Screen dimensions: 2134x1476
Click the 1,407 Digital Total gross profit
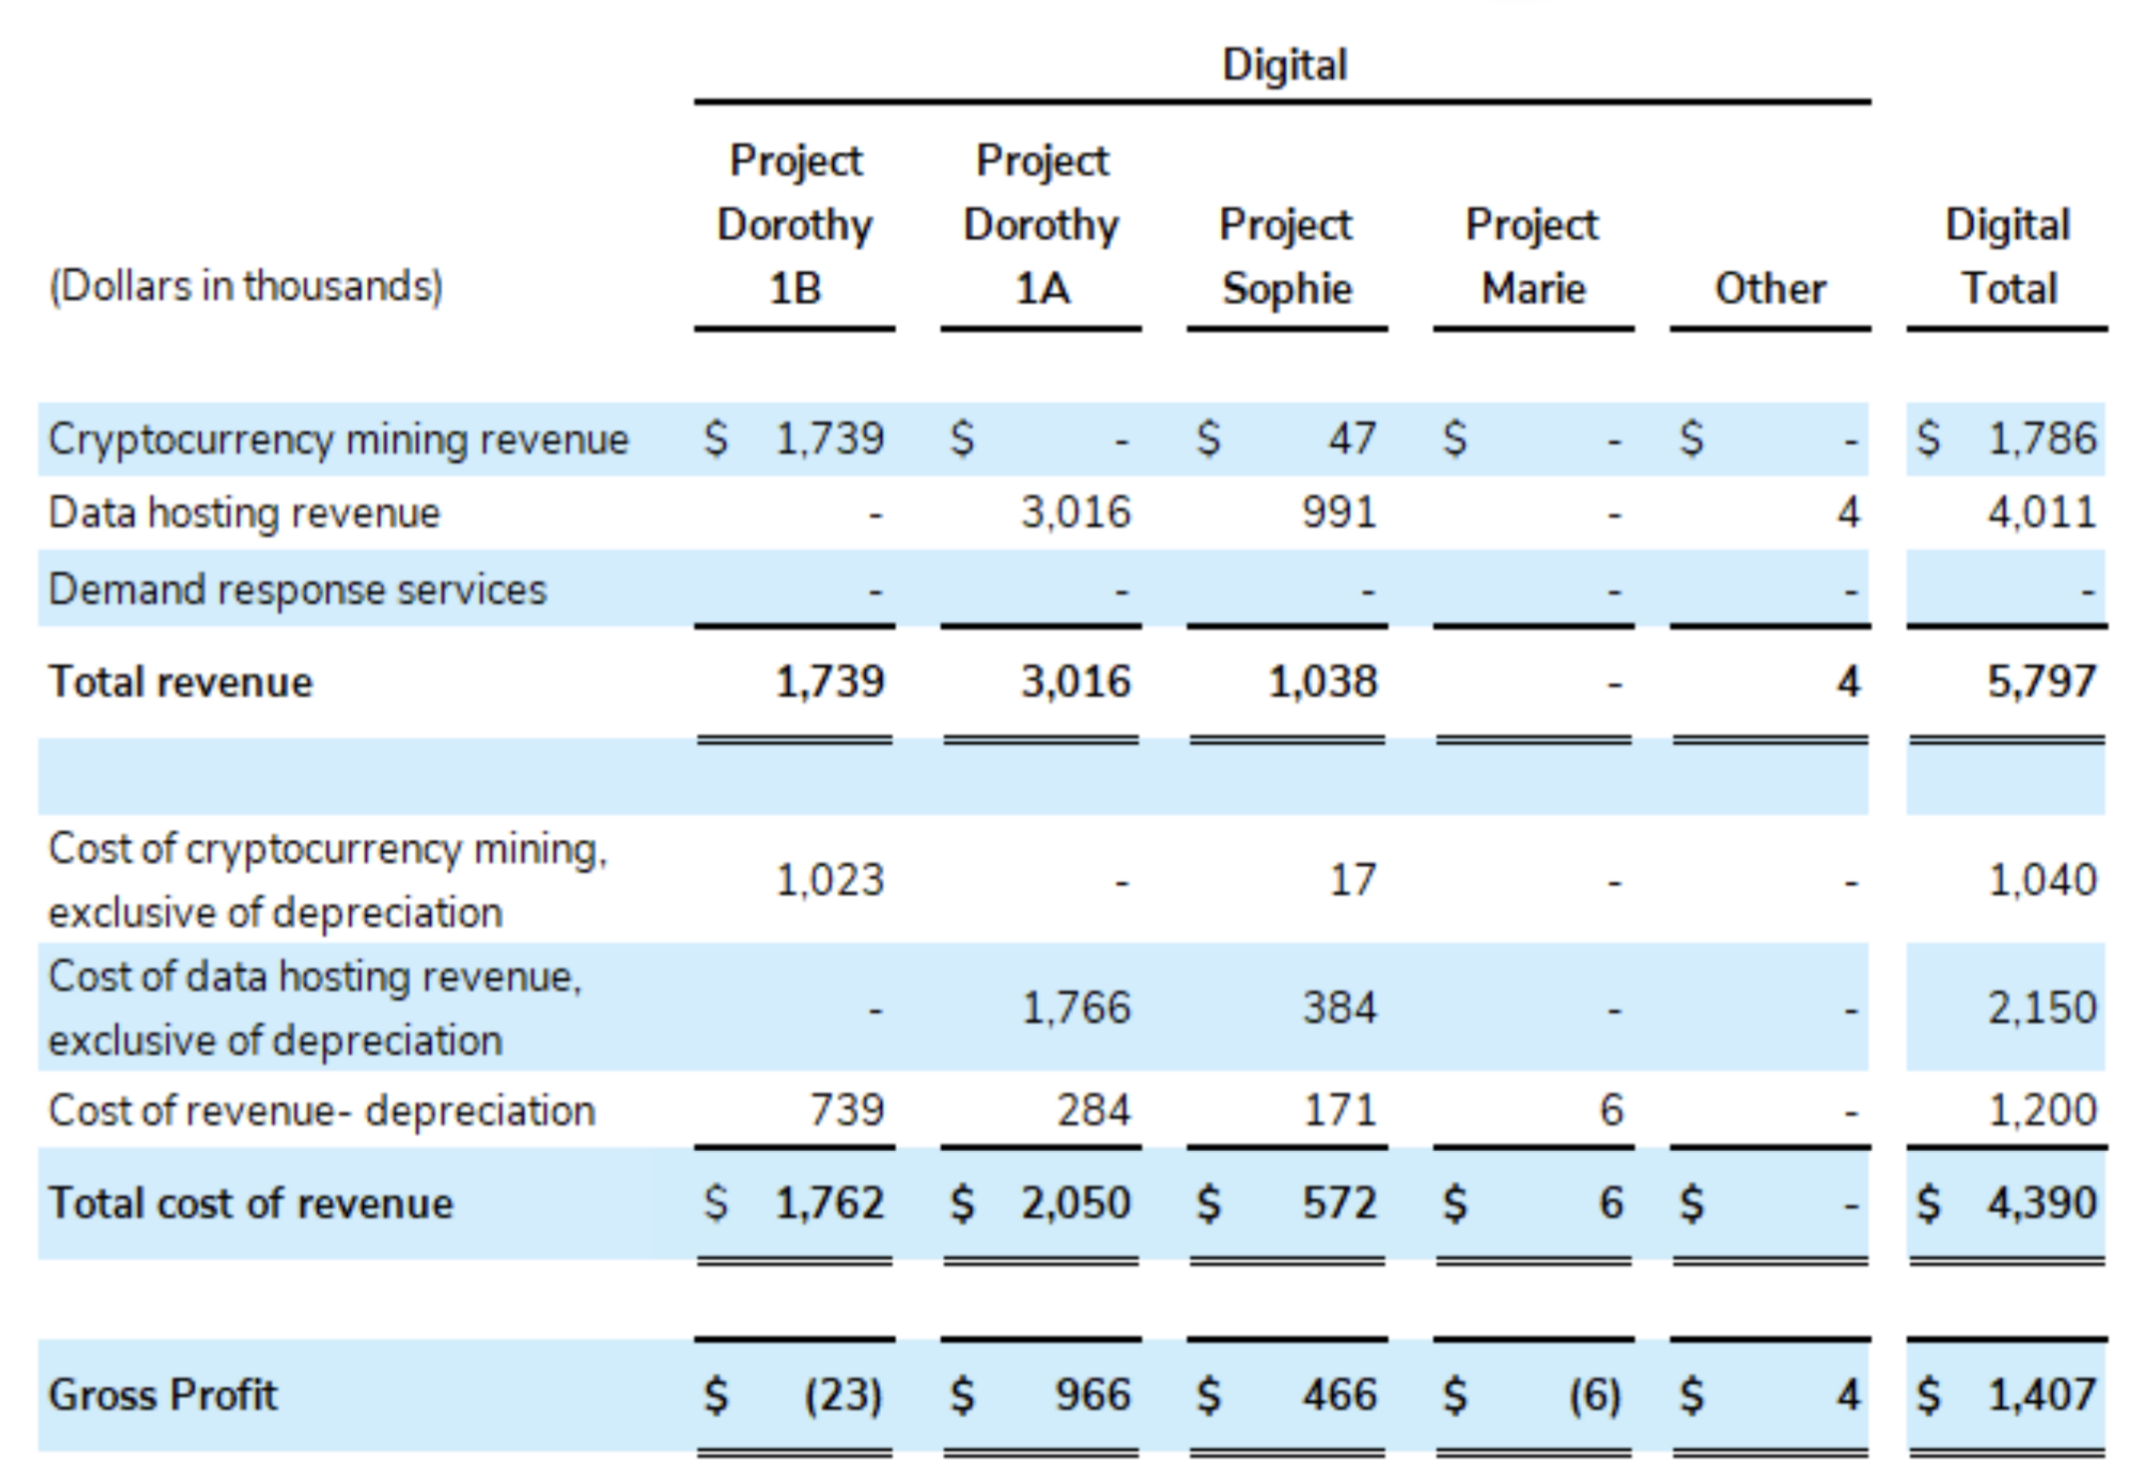pos(2040,1396)
